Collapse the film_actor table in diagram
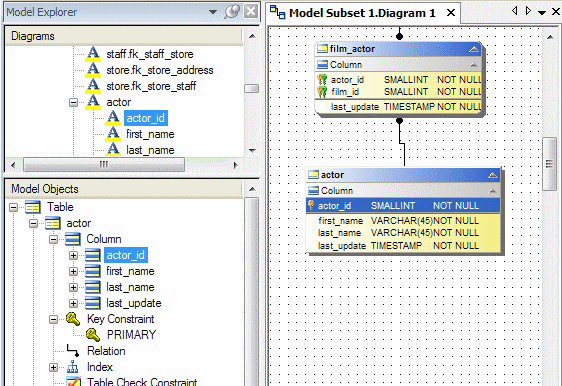The width and height of the screenshot is (562, 386). coord(474,49)
